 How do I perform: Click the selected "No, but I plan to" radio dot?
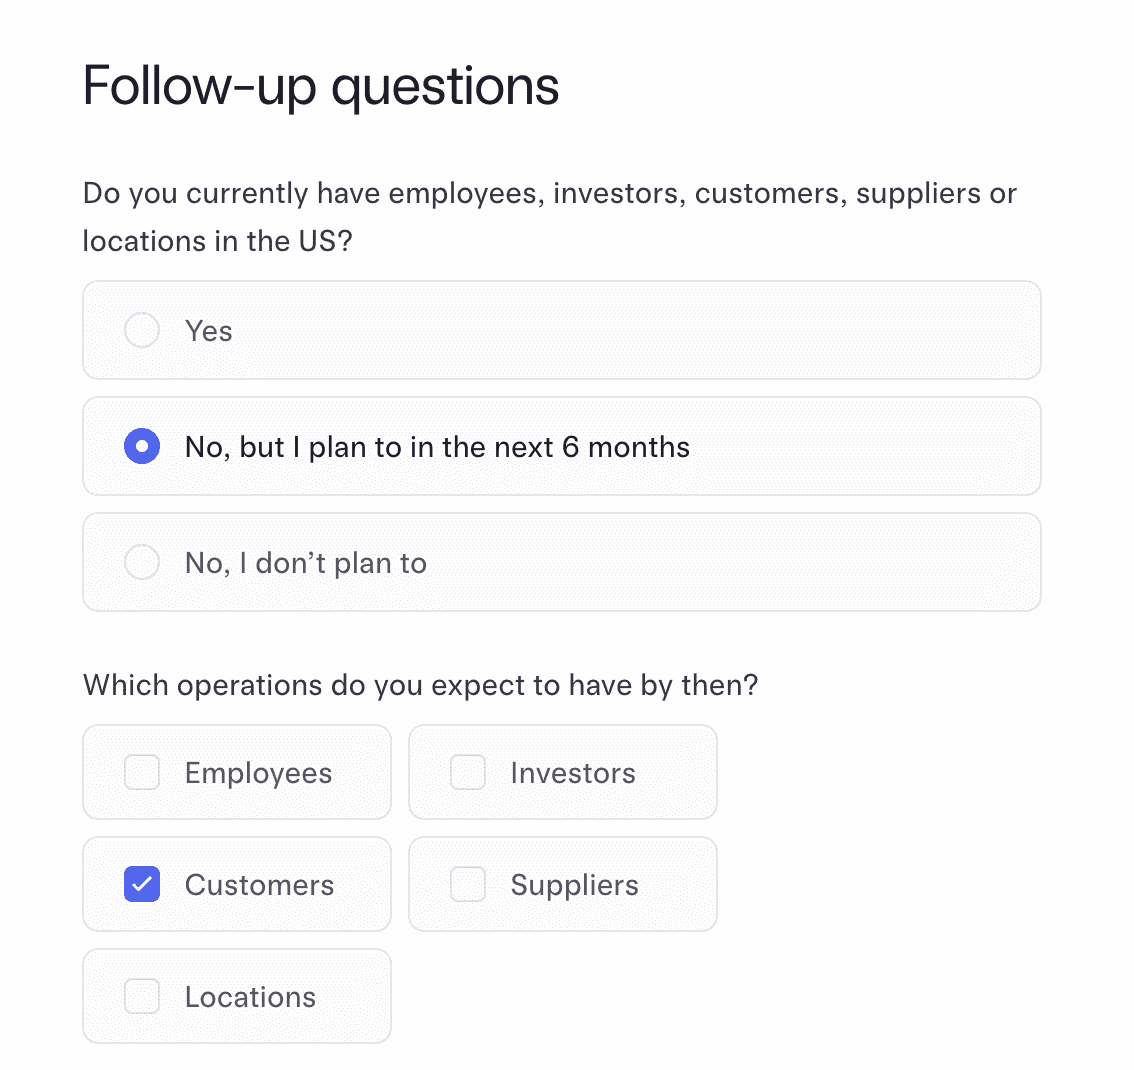click(142, 446)
